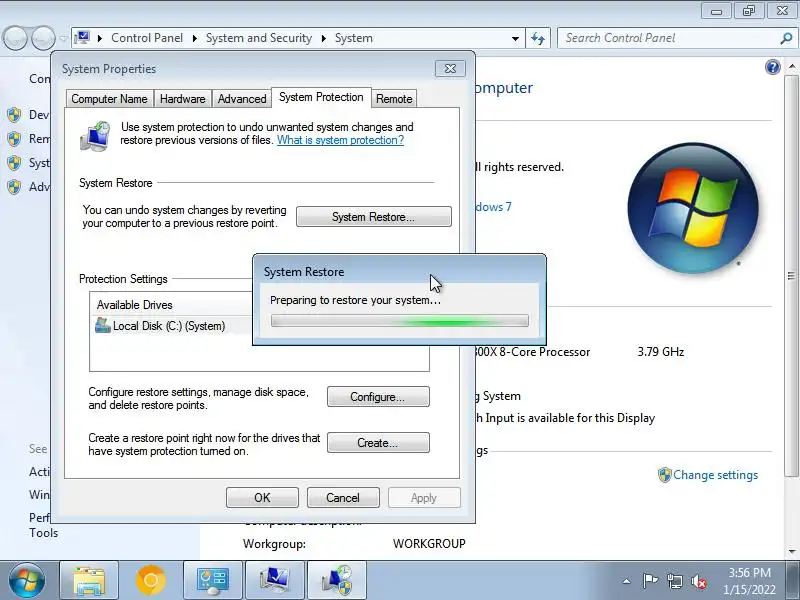Click the shield icon beside Rem link
This screenshot has height=600, width=800.
[15, 139]
